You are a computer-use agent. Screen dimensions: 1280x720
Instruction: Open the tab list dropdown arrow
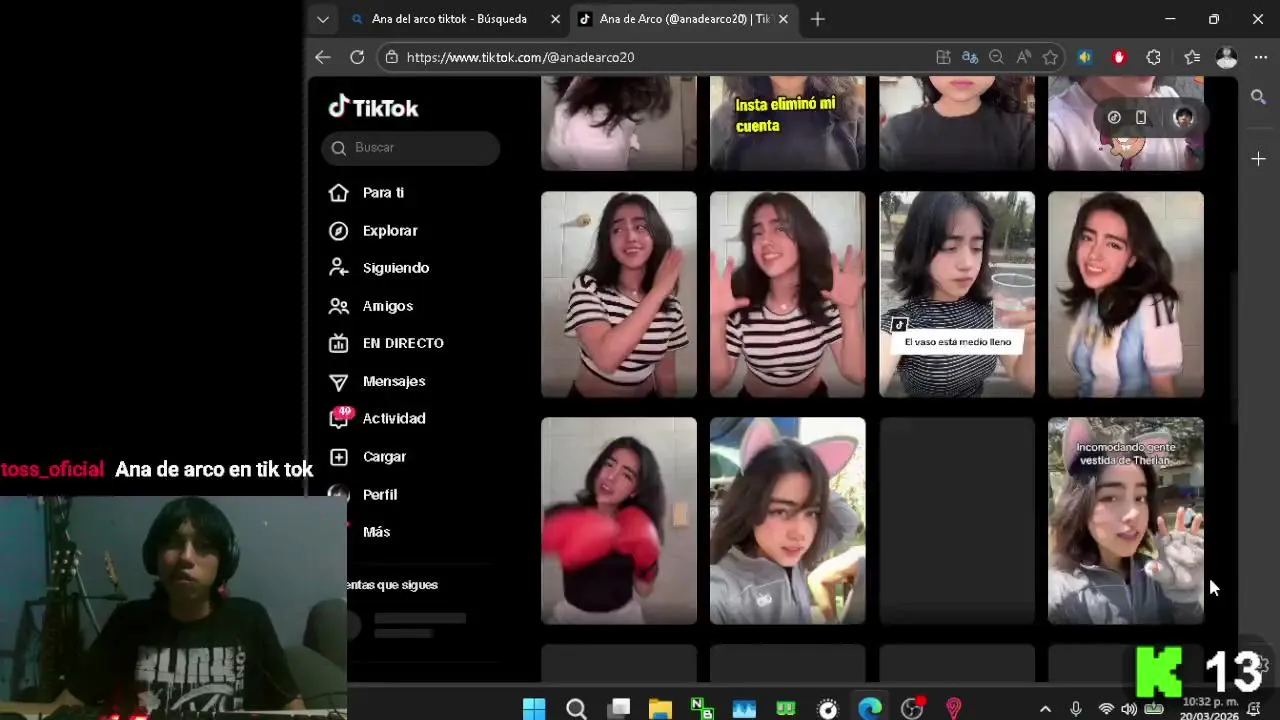pos(322,19)
